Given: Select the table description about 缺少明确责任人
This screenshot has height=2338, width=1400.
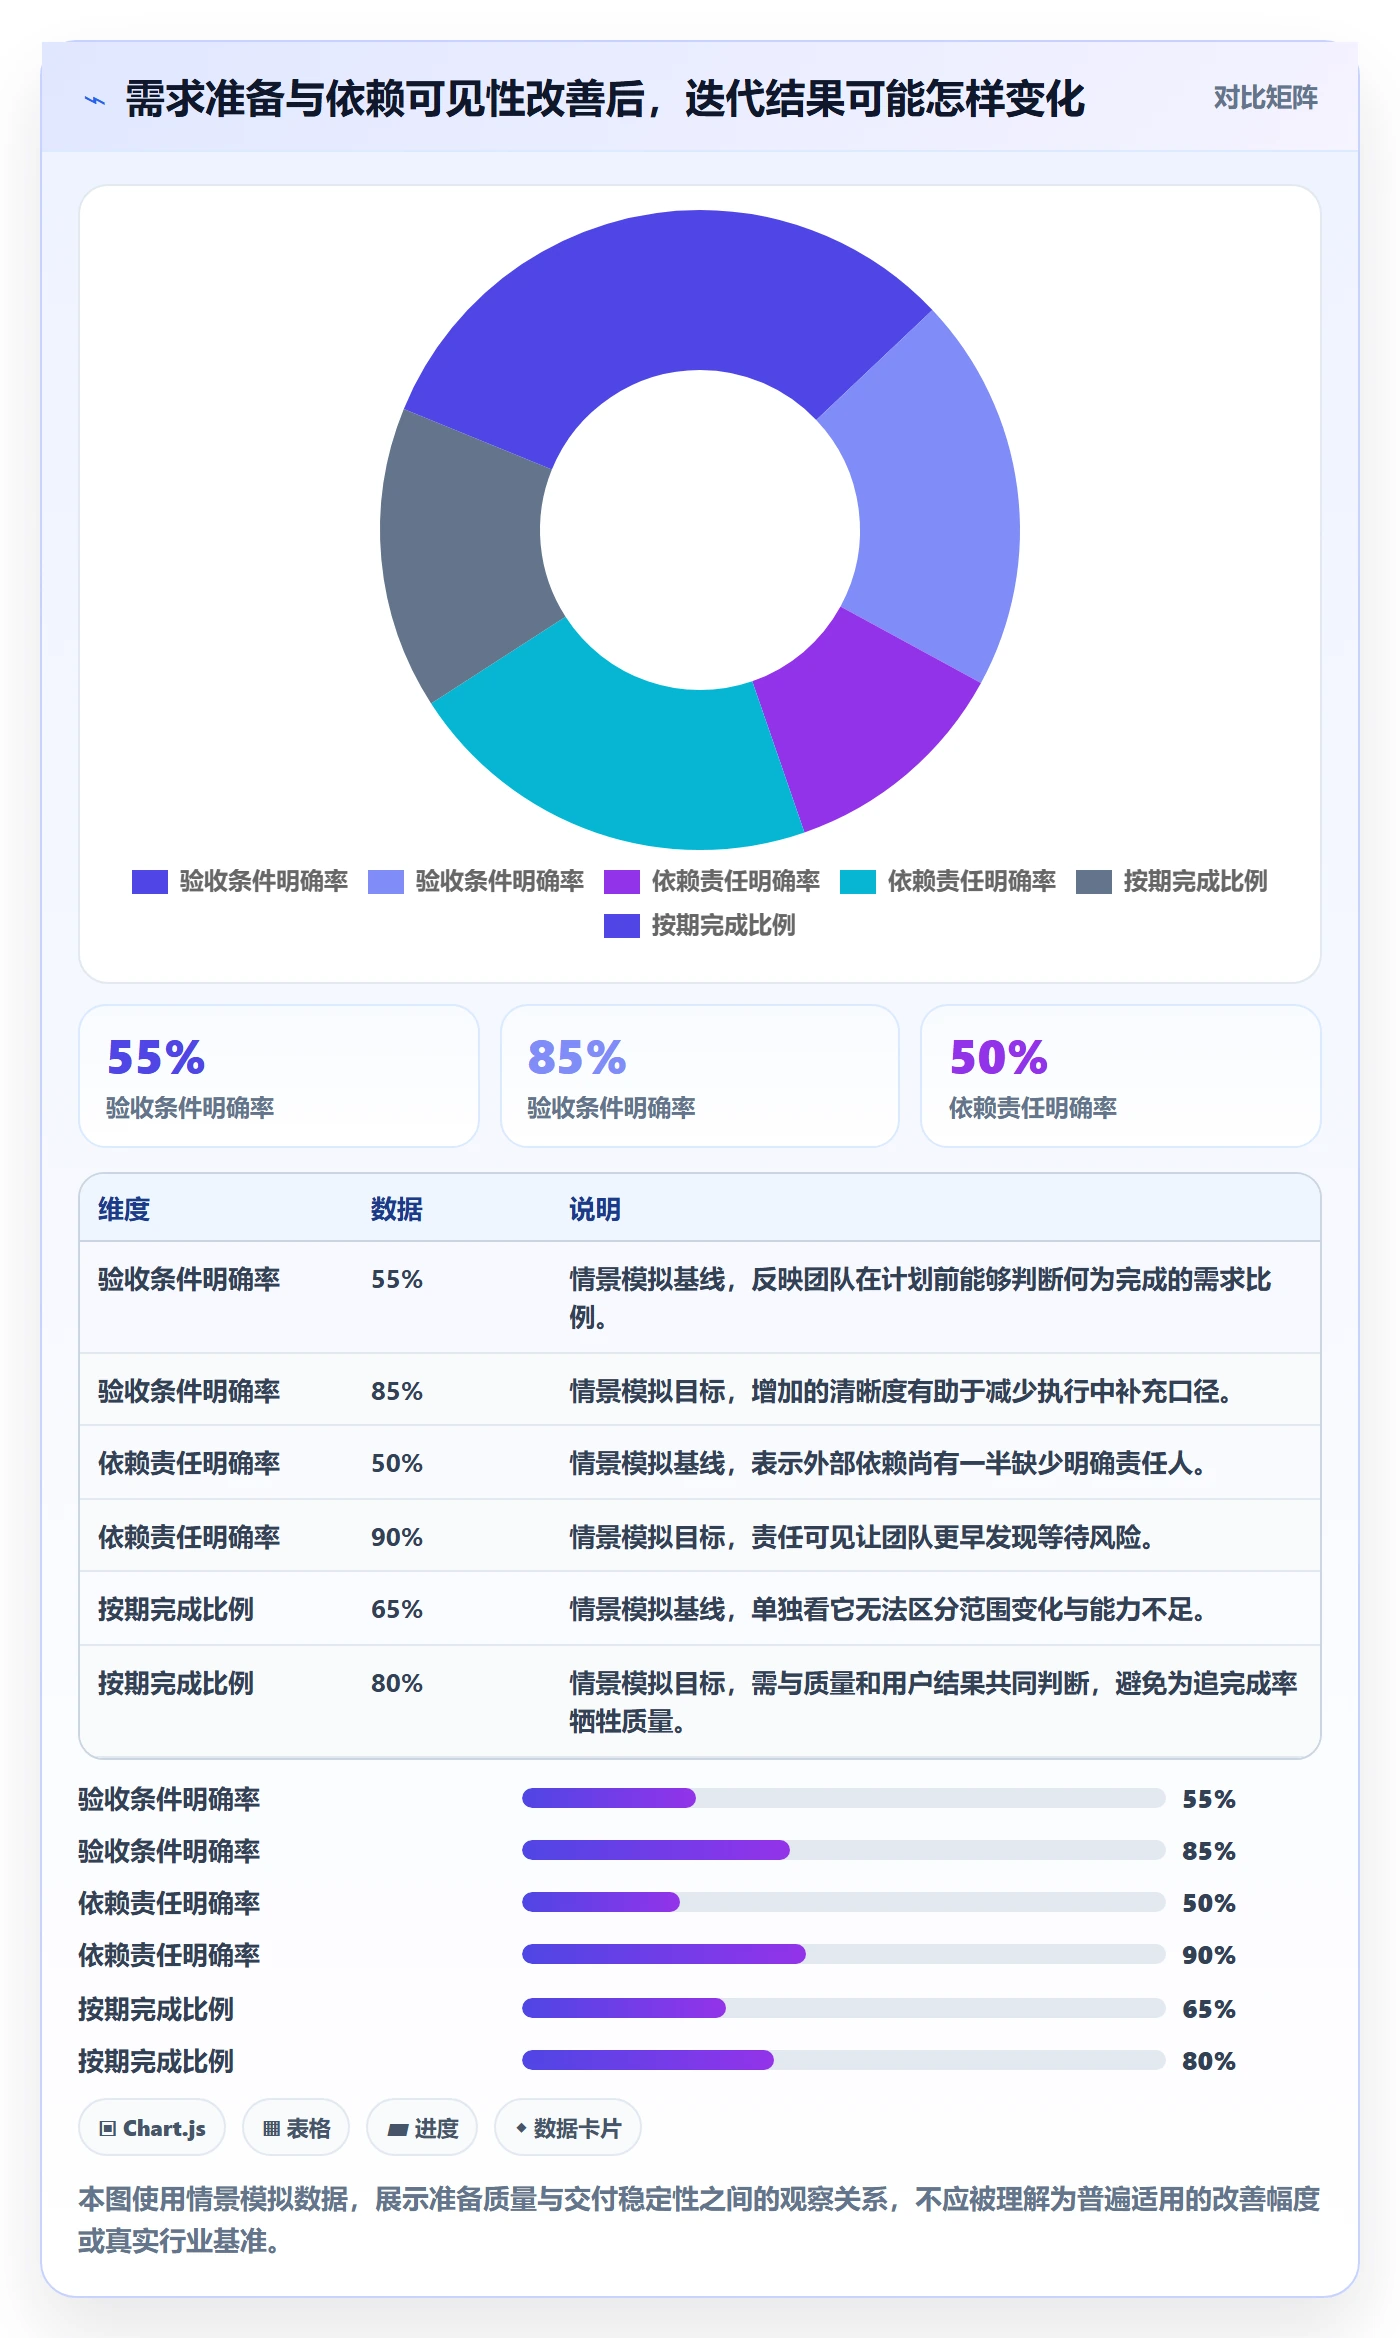Looking at the screenshot, I should click(x=887, y=1463).
